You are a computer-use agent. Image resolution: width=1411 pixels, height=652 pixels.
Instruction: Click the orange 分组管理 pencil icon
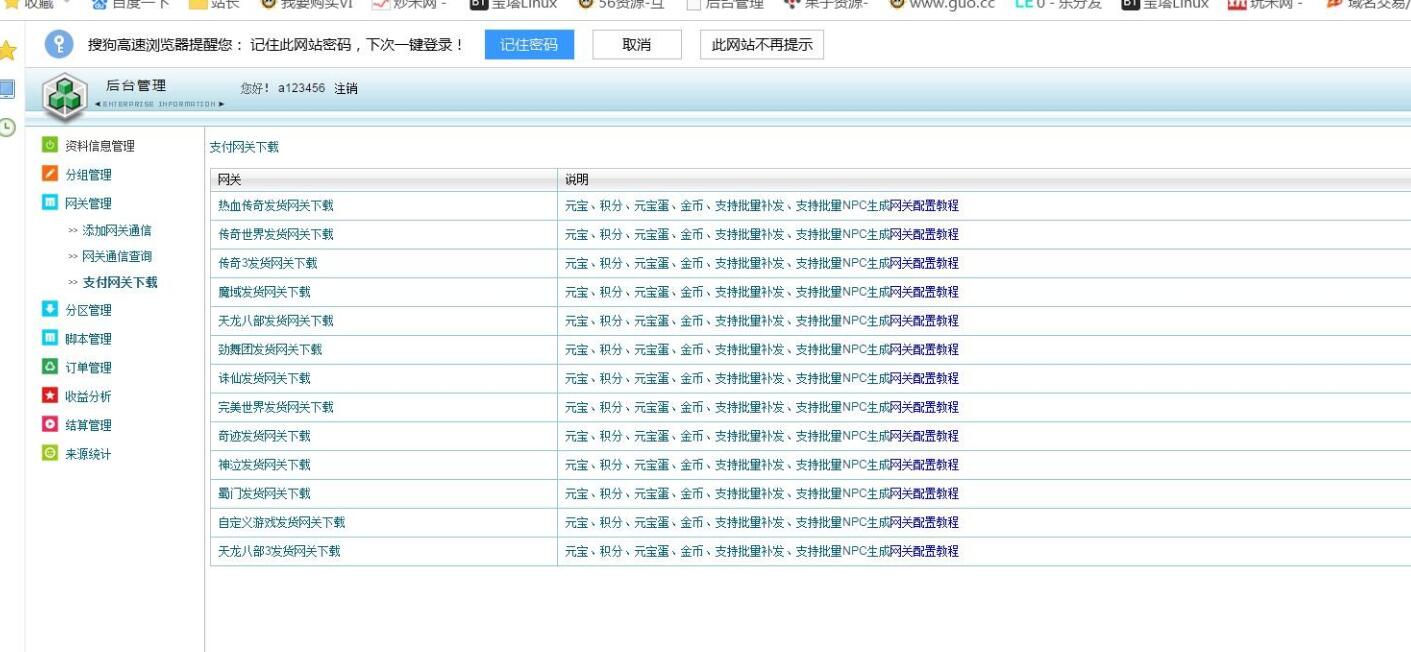[x=50, y=175]
